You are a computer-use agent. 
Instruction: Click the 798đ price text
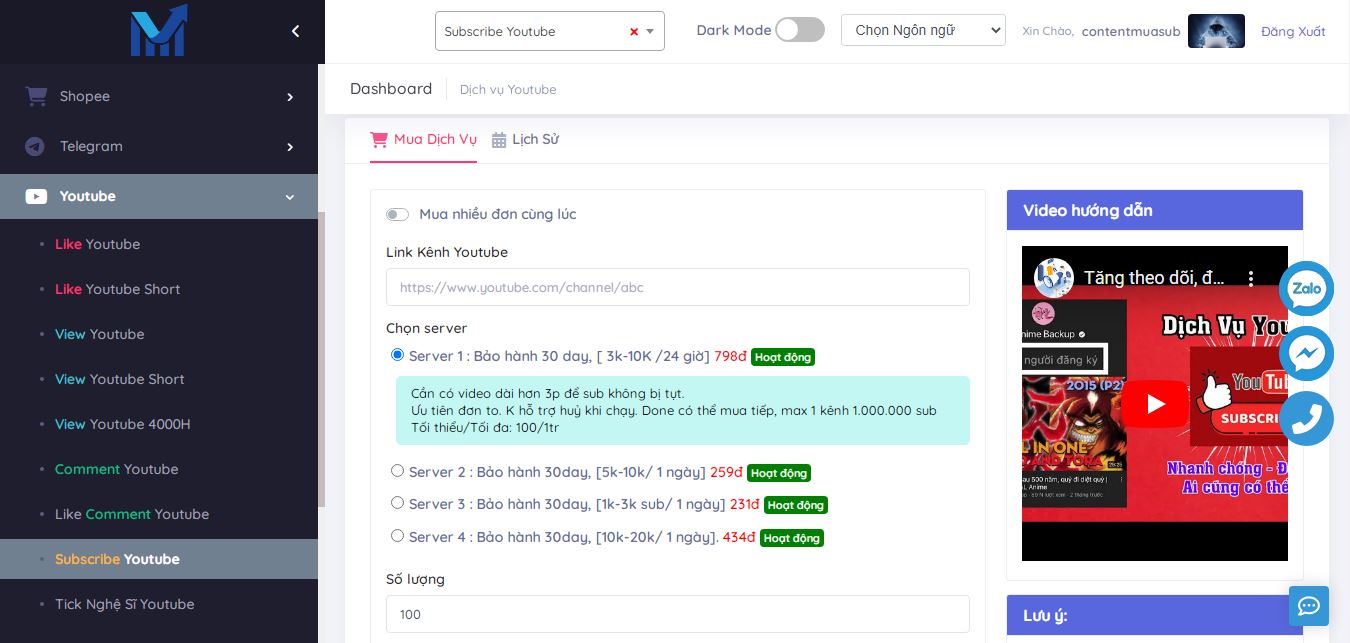[730, 356]
